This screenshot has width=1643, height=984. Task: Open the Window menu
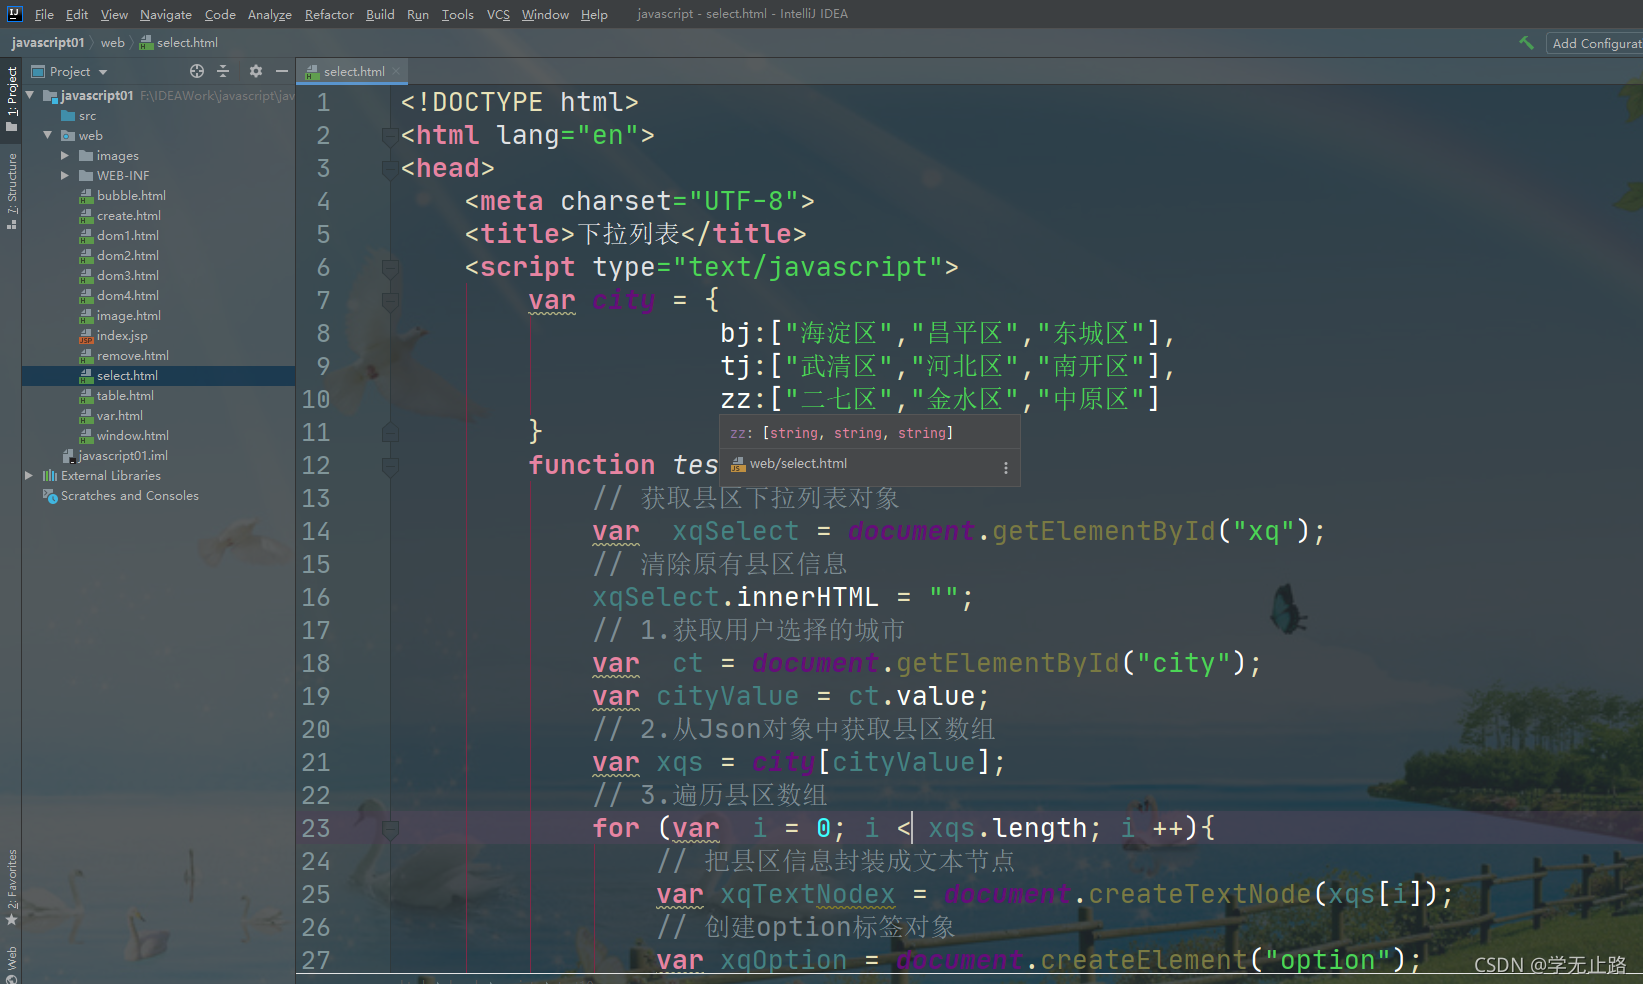(545, 14)
